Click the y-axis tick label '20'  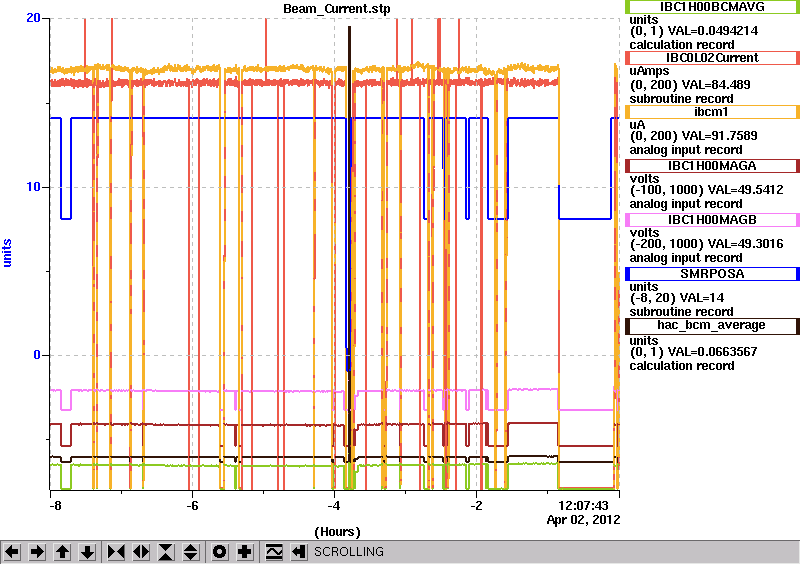coord(33,18)
